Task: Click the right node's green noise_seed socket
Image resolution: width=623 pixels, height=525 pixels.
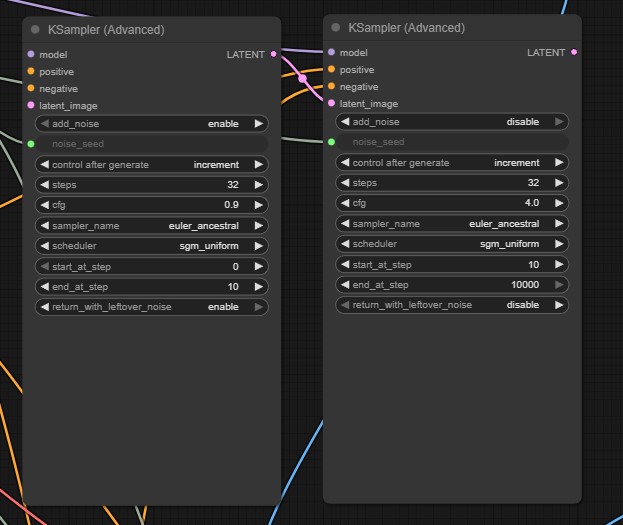Action: point(331,142)
